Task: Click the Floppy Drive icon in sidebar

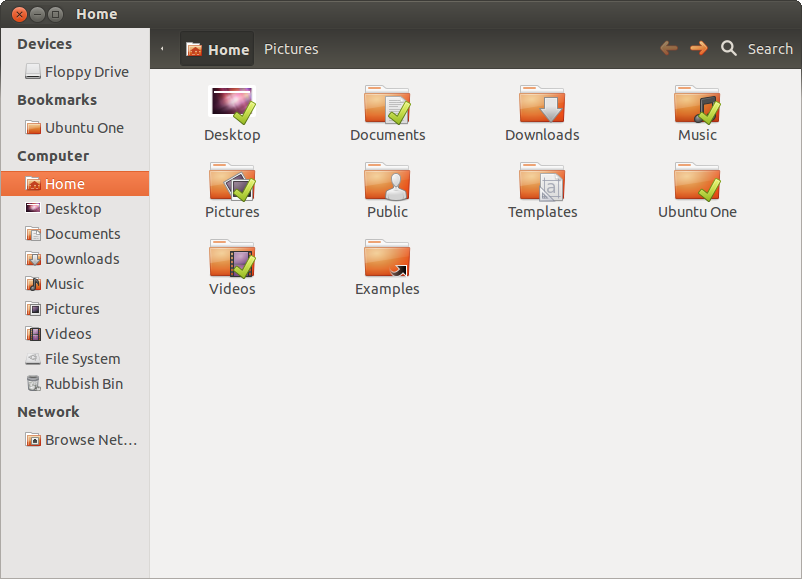Action: coord(33,72)
